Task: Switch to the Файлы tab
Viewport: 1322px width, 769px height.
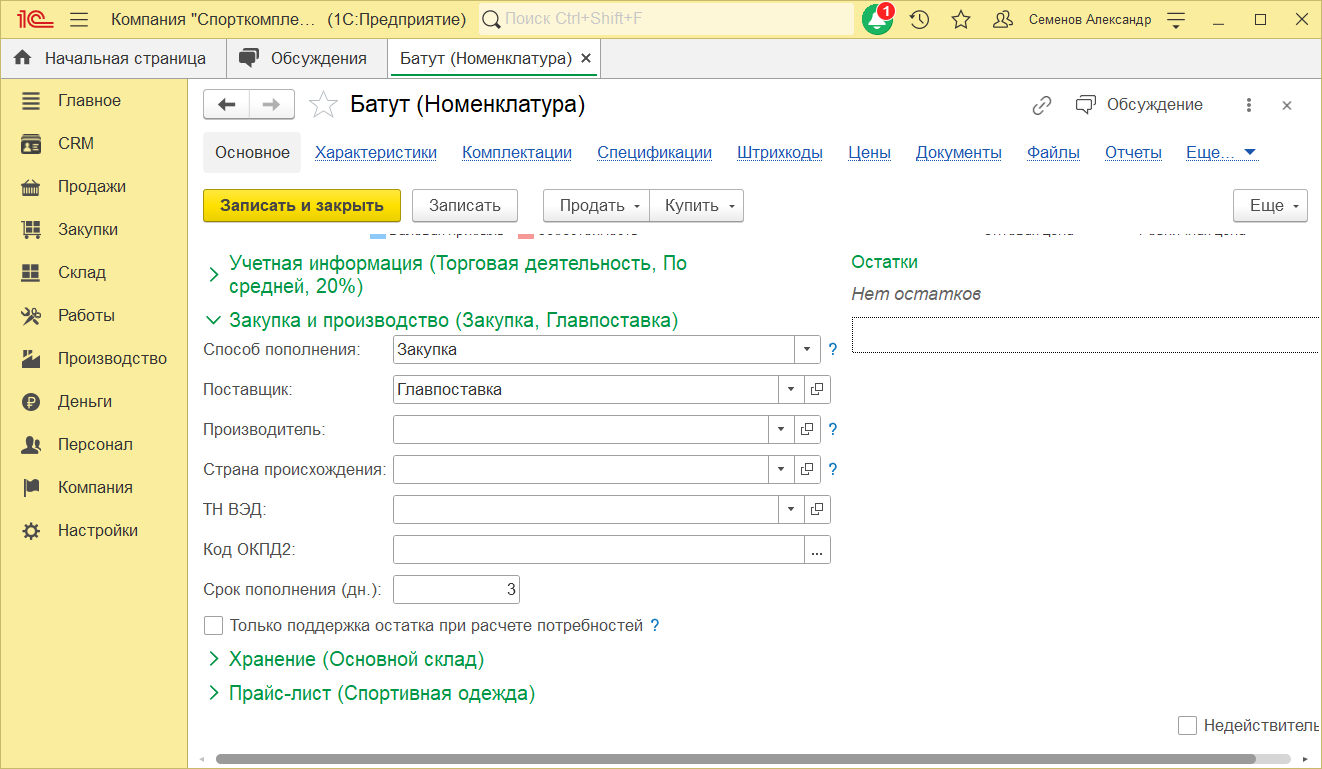Action: 1053,152
